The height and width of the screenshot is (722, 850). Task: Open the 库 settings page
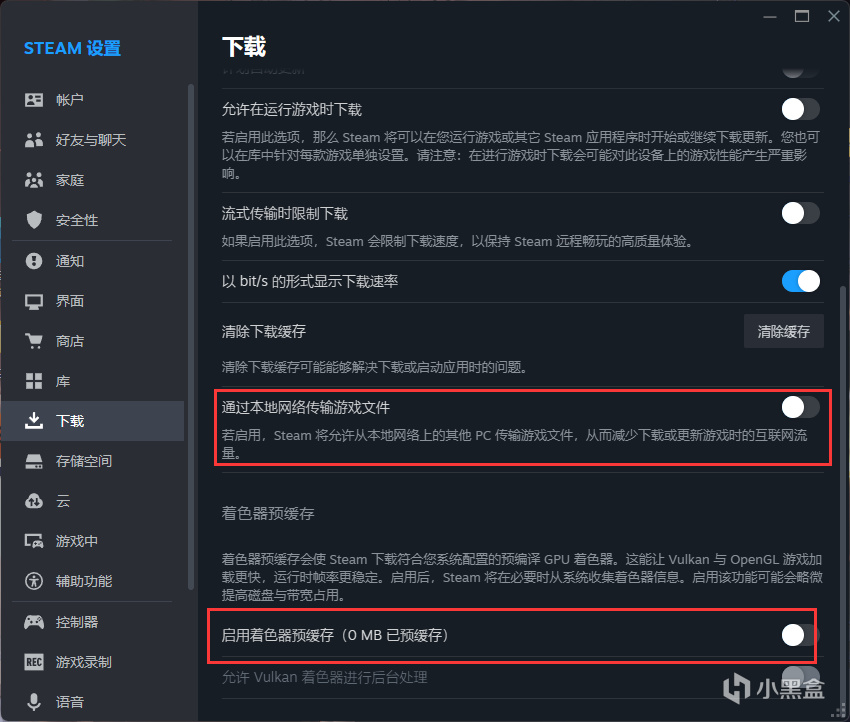[93, 381]
